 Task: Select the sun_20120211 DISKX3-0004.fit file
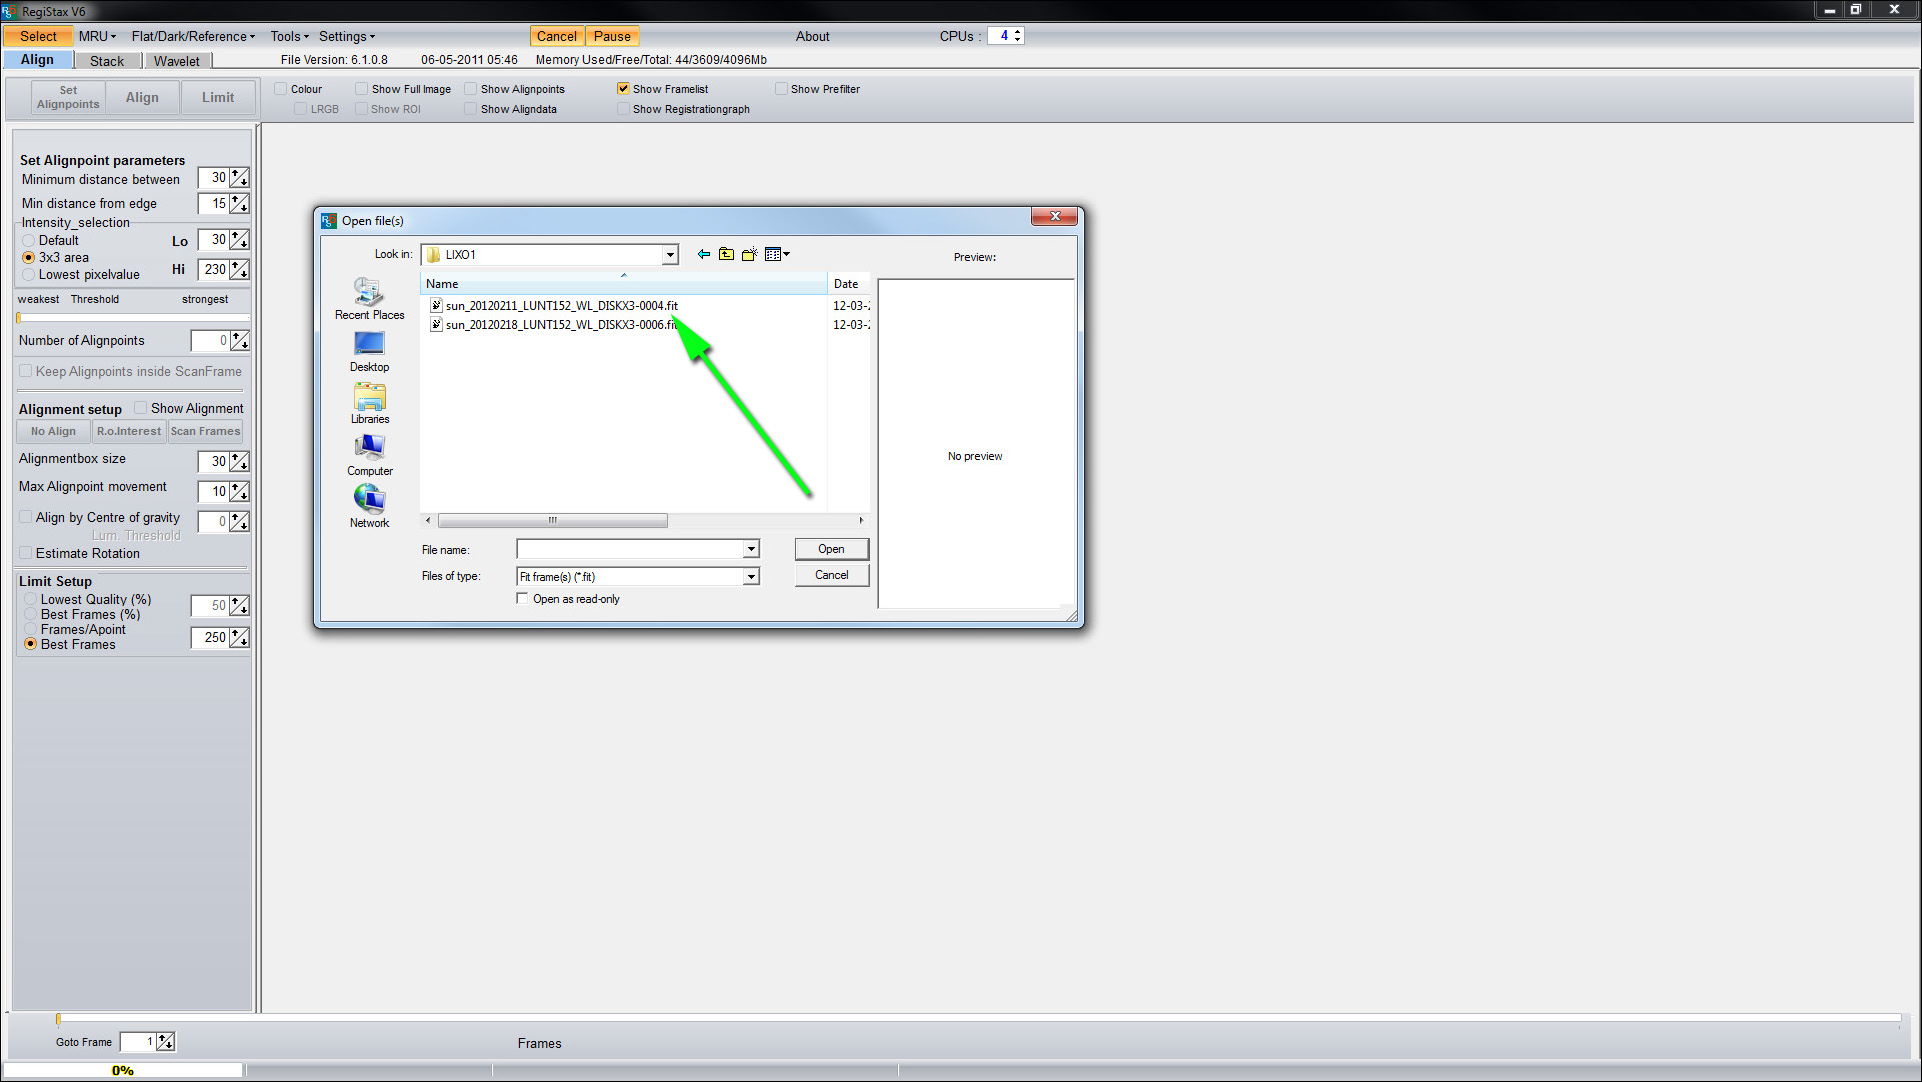click(x=561, y=306)
